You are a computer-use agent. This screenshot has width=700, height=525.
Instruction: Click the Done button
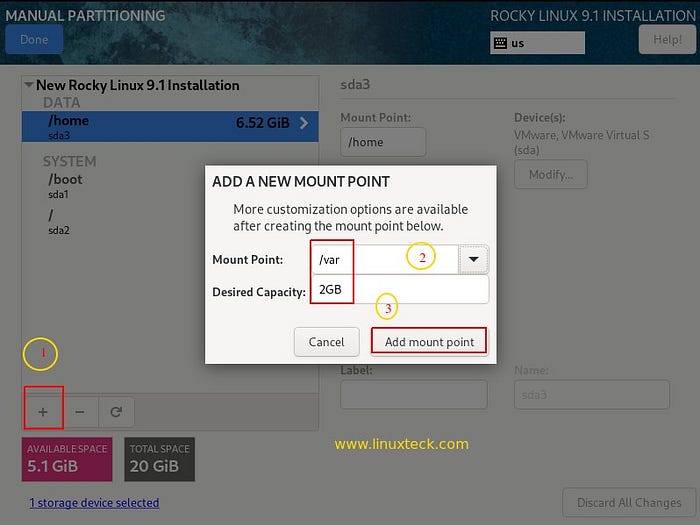coord(34,39)
